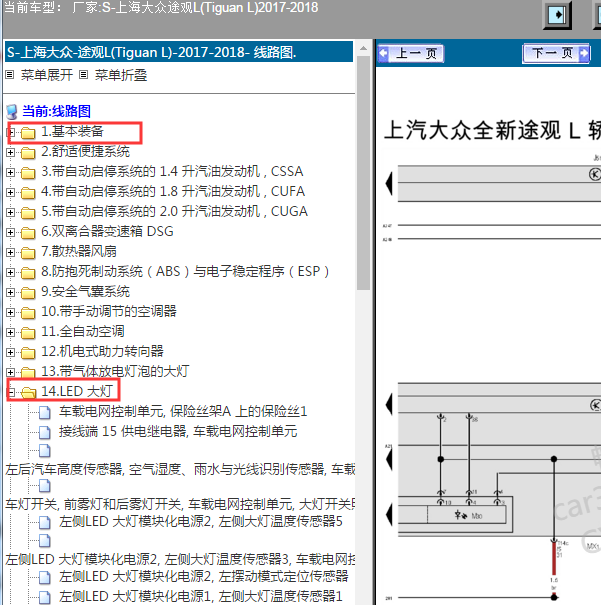Click top black arrow marker on wiring diagram
Image resolution: width=601 pixels, height=605 pixels.
(389, 183)
